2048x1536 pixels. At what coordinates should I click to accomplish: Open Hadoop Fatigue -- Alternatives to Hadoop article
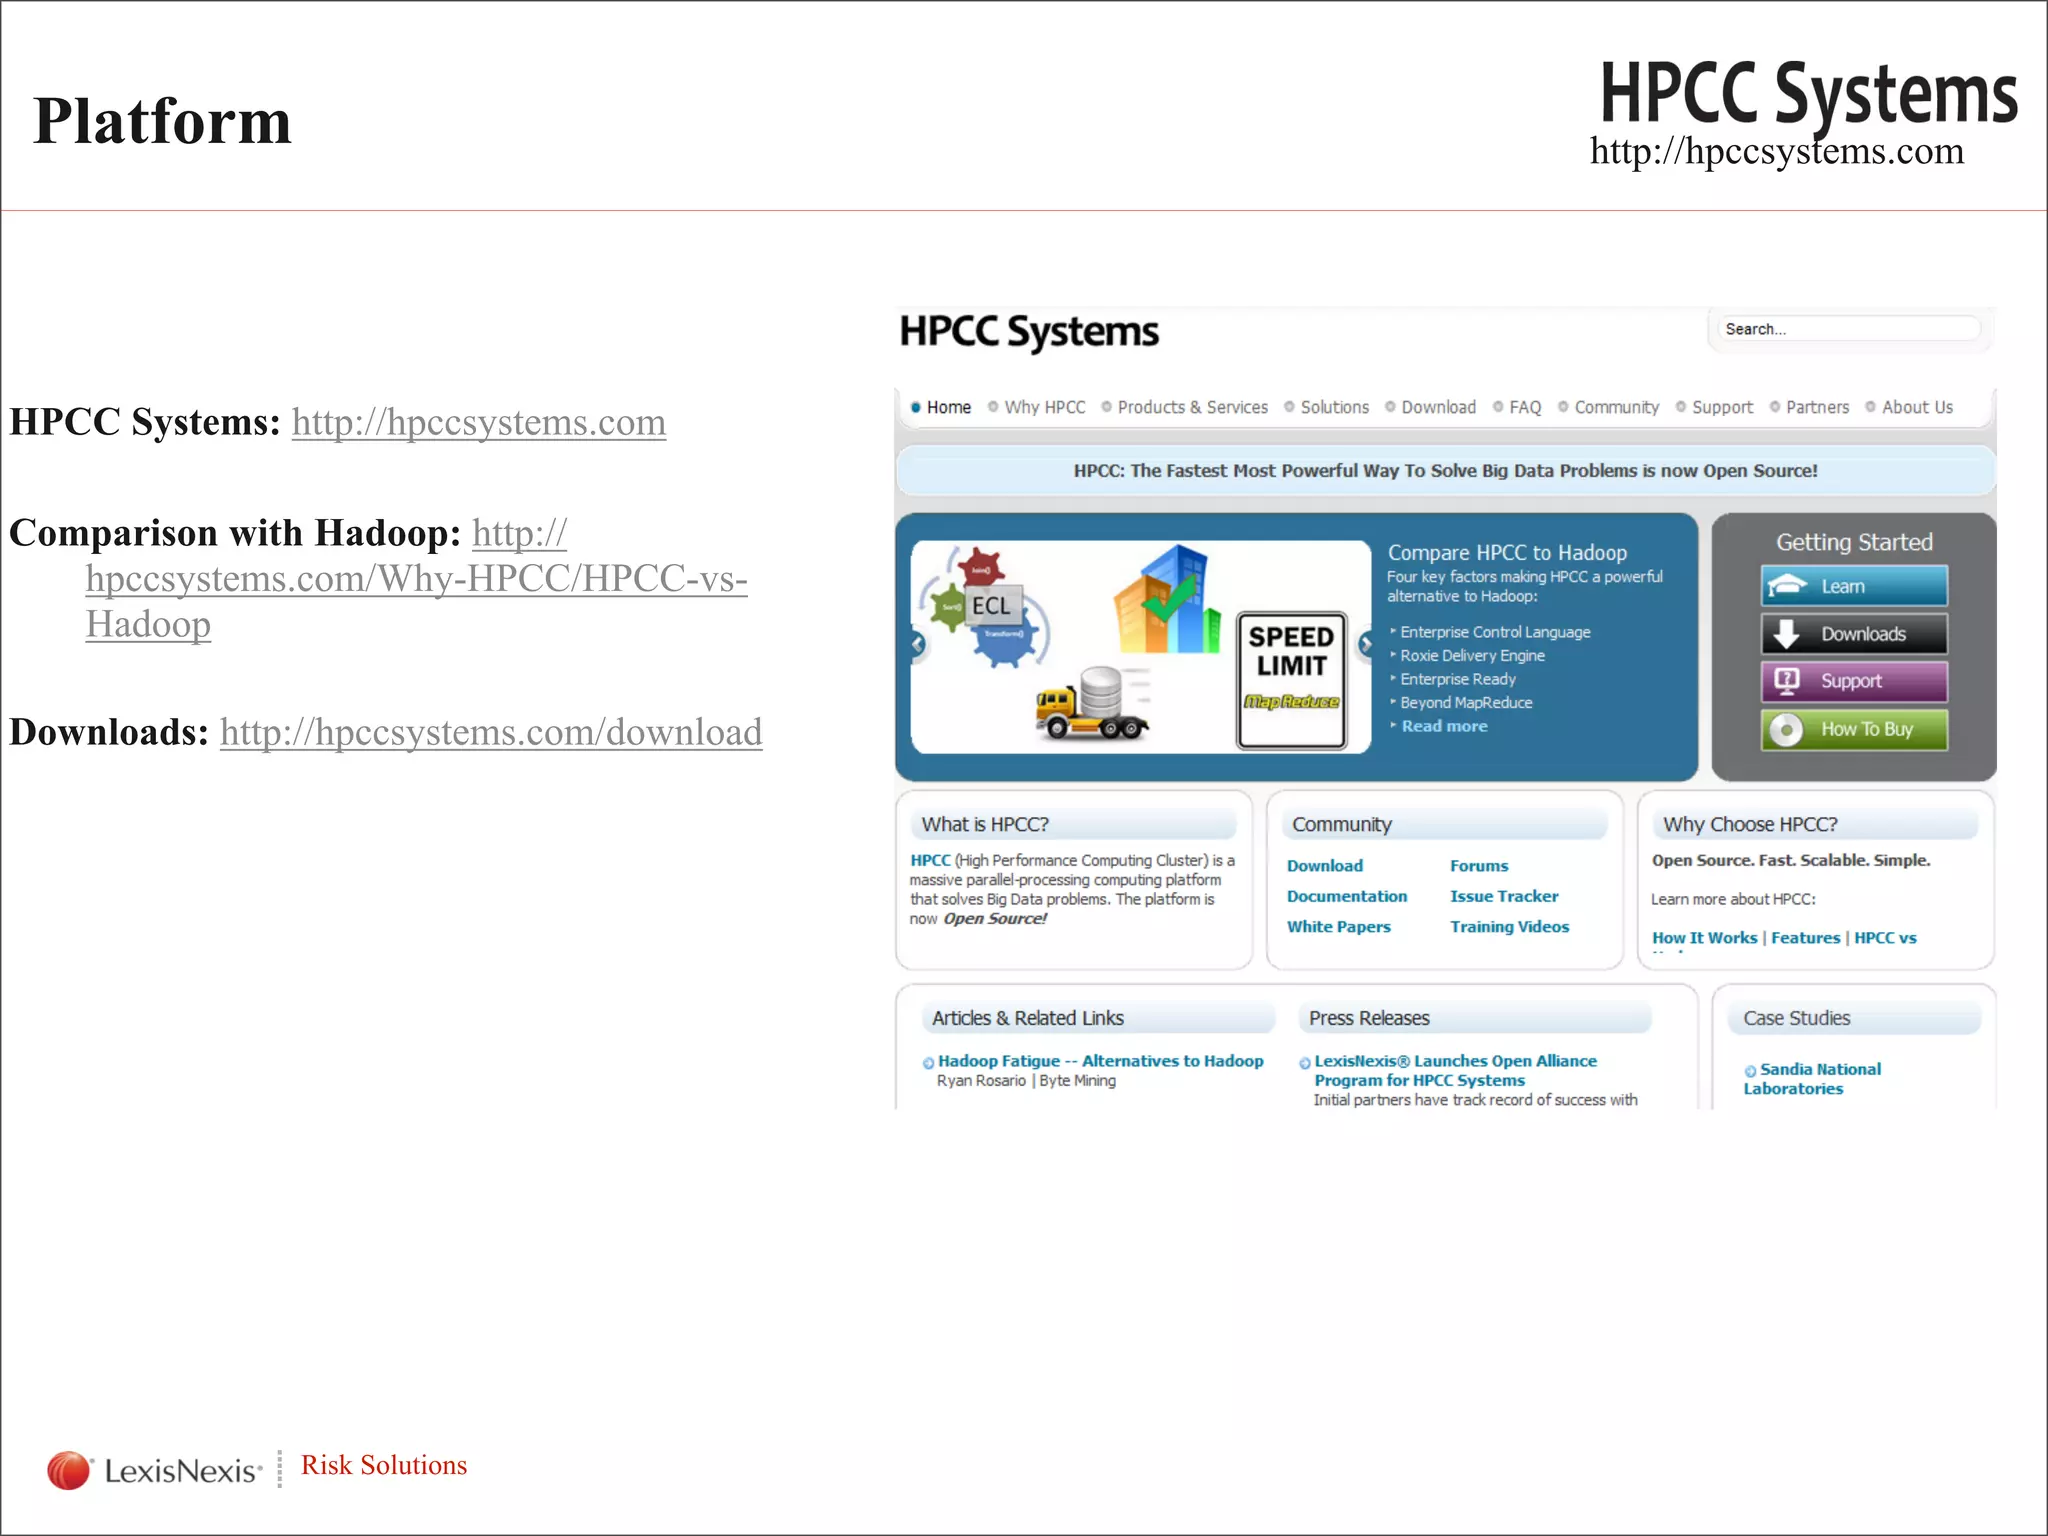[x=1100, y=1061]
